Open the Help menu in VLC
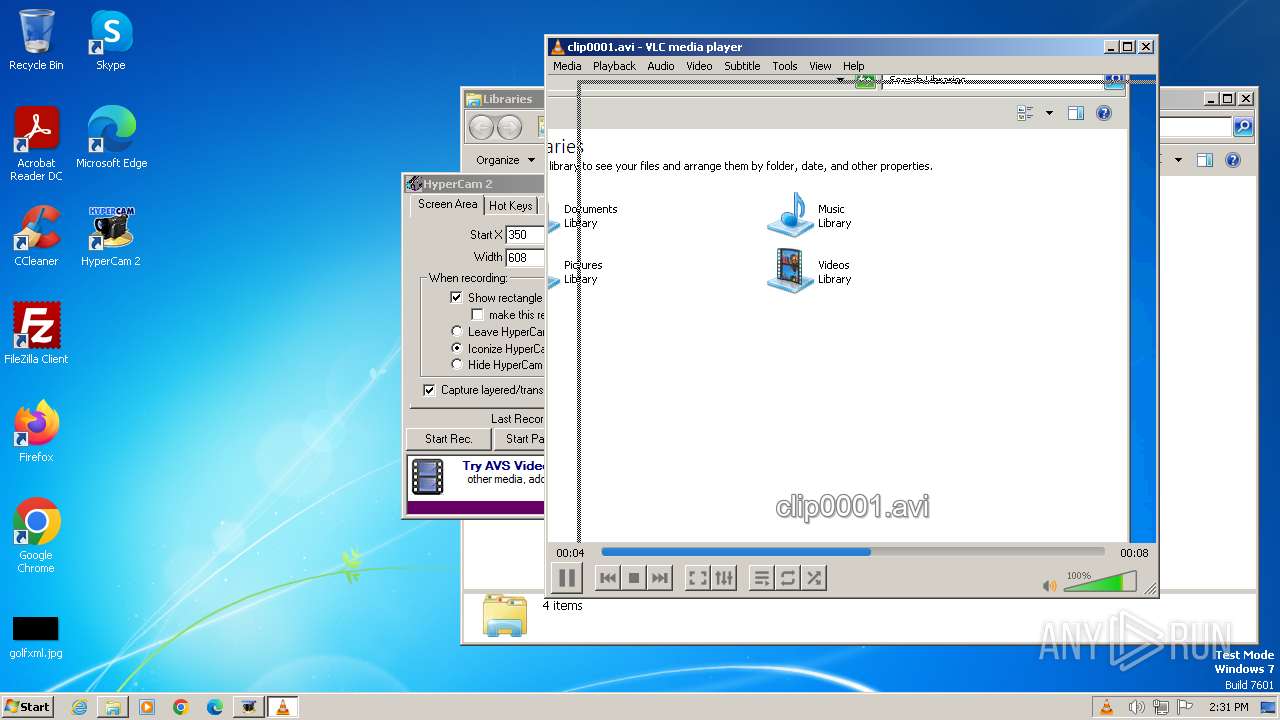The width and height of the screenshot is (1280, 720). (x=853, y=66)
